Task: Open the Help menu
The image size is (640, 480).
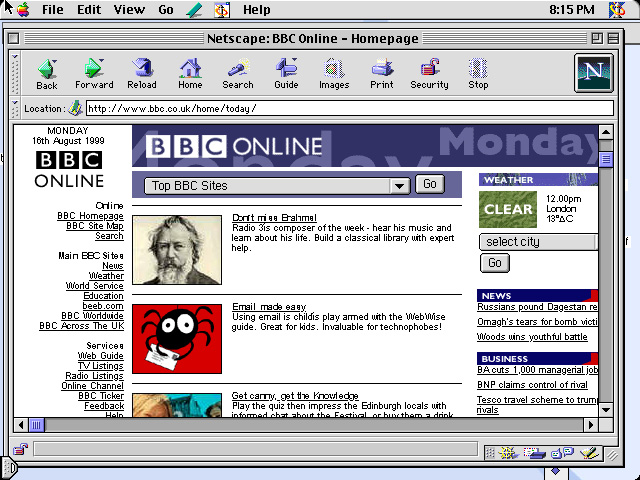Action: tap(256, 9)
